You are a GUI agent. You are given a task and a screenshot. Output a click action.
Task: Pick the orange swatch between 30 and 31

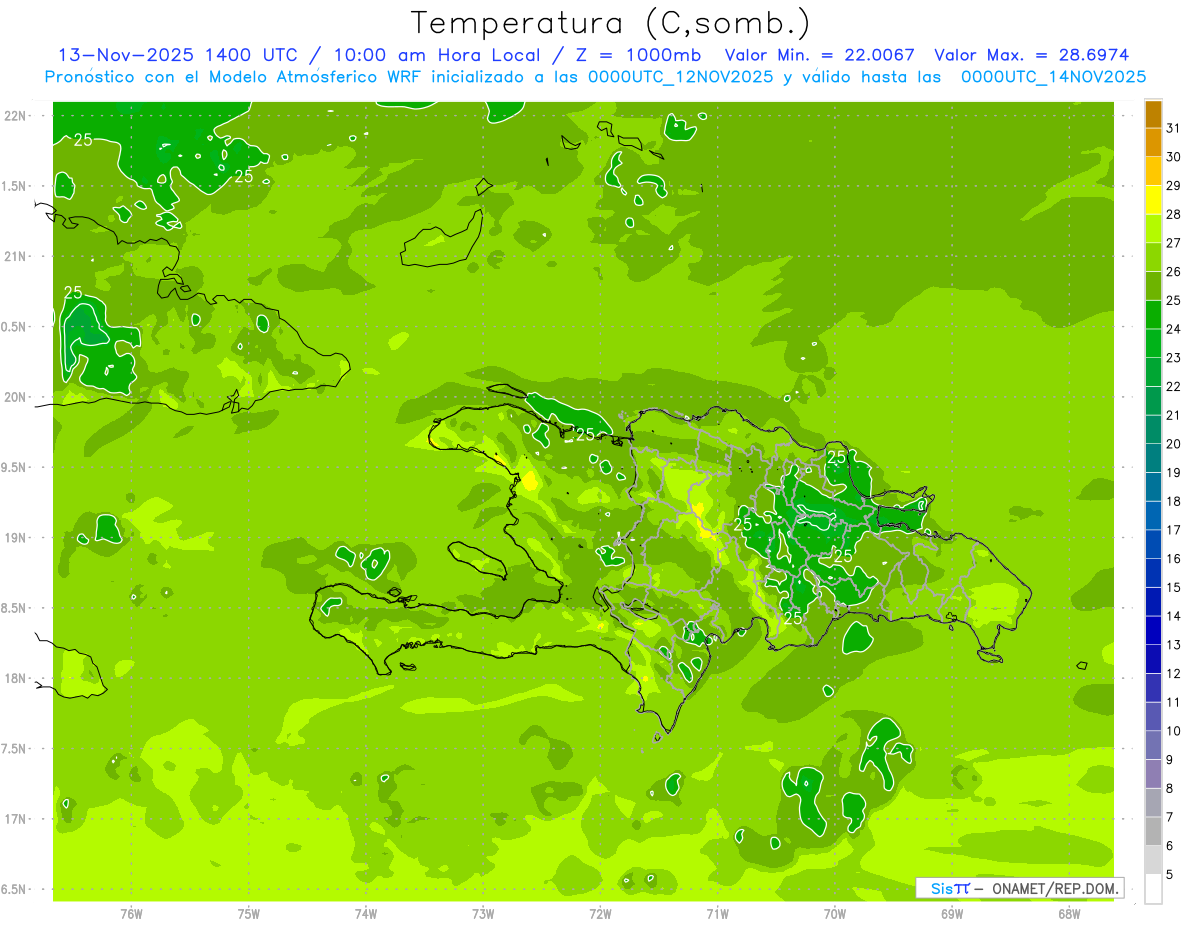[1153, 143]
